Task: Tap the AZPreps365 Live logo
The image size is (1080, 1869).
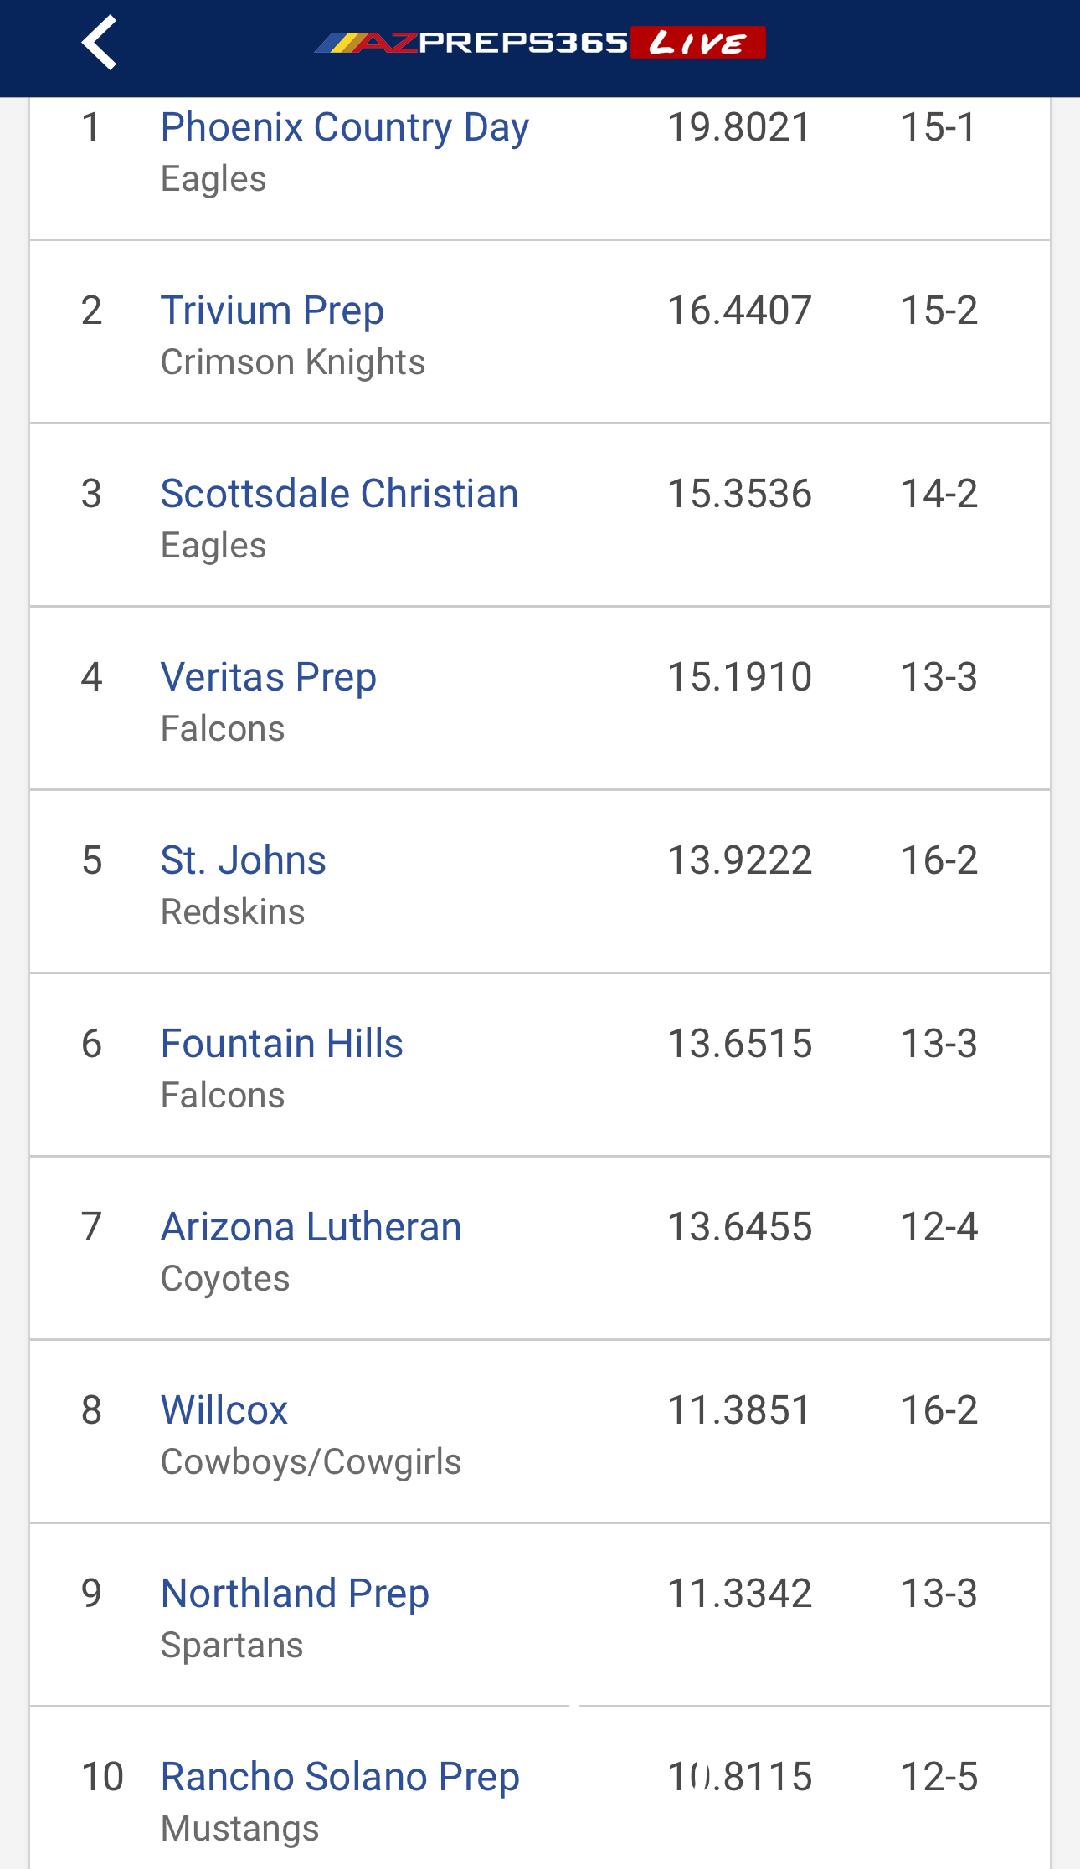Action: tap(540, 43)
